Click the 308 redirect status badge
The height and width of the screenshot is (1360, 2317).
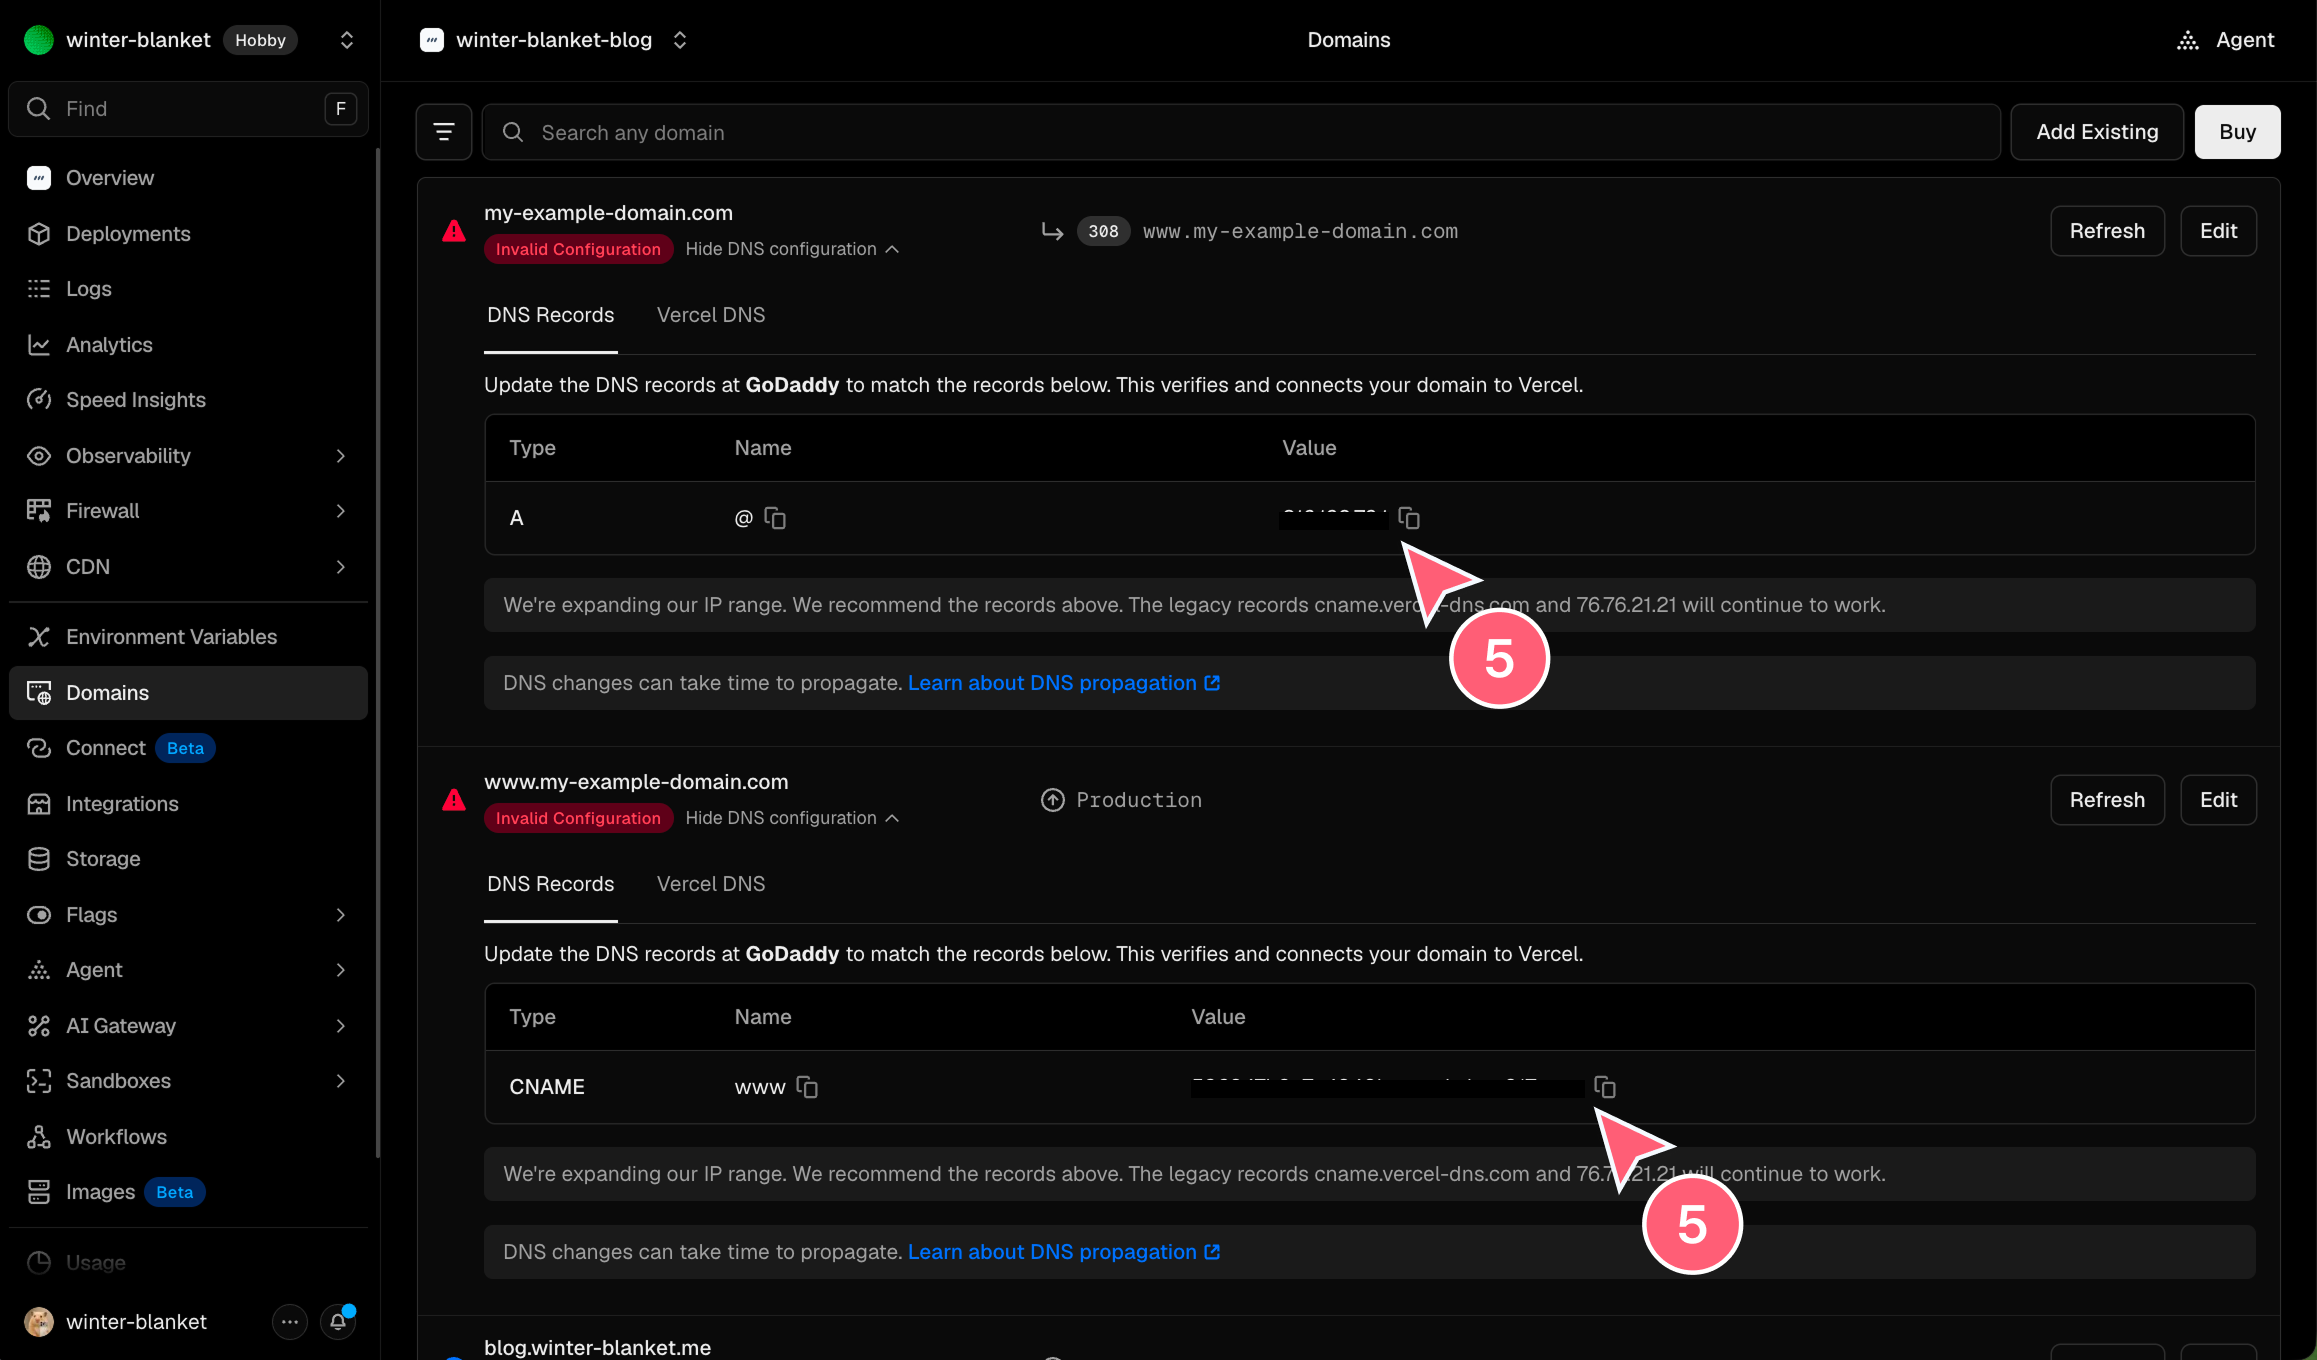[1103, 231]
